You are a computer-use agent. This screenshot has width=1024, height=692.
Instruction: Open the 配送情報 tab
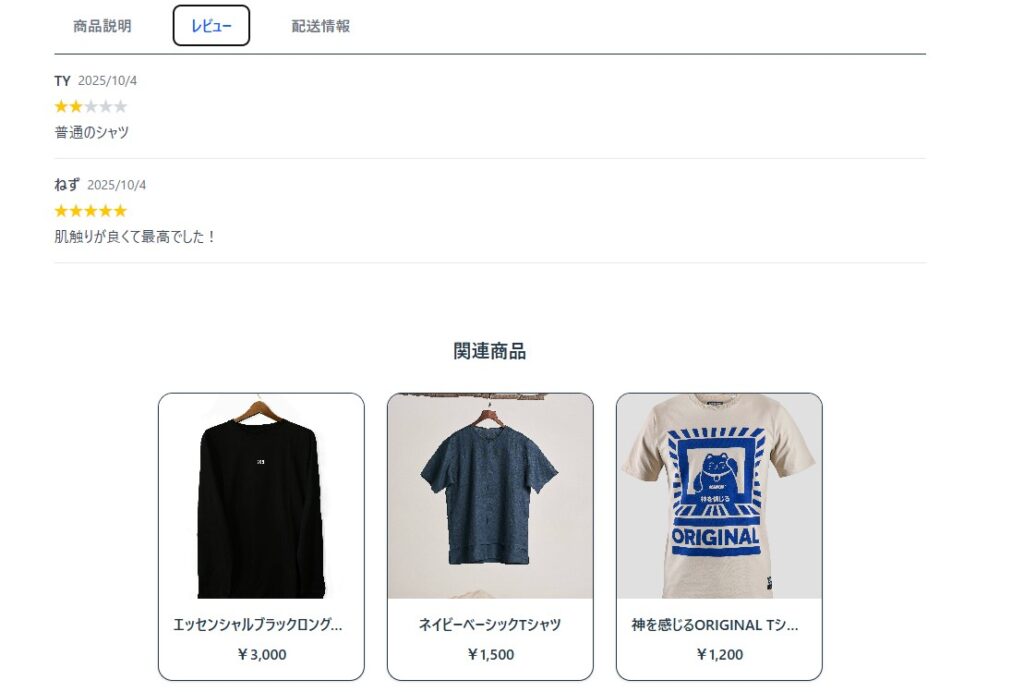pos(321,26)
